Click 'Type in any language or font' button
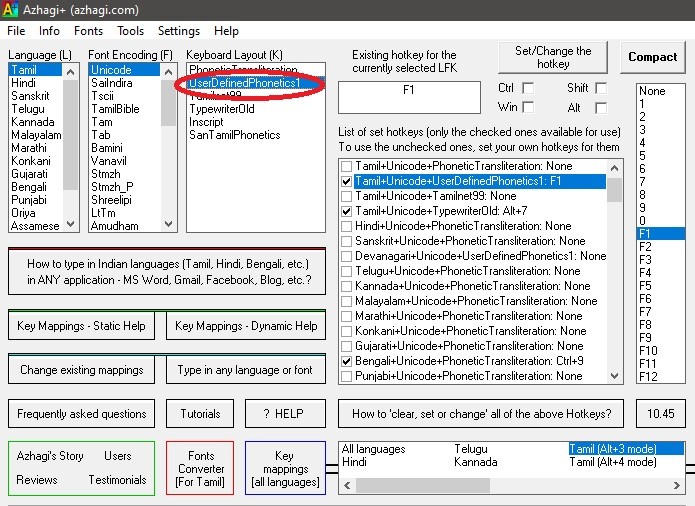Viewport: 695px width, 506px height. pos(246,370)
